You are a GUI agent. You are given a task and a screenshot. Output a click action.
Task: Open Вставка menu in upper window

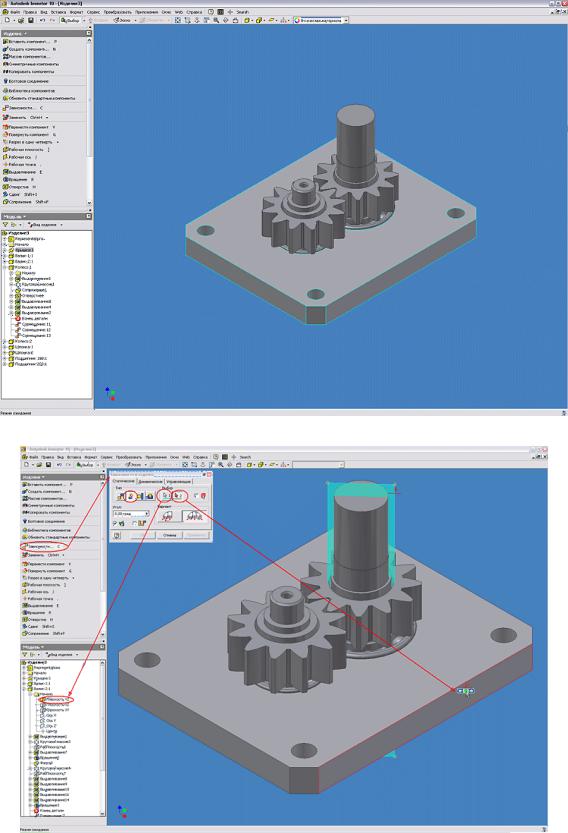[x=58, y=12]
